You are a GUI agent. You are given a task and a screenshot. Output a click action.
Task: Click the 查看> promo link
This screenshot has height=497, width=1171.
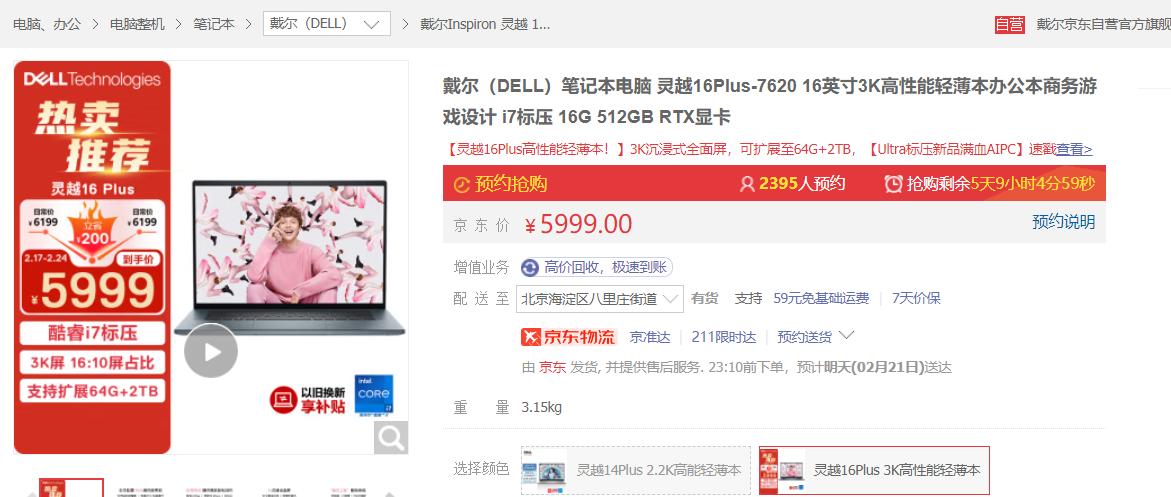click(x=1074, y=149)
